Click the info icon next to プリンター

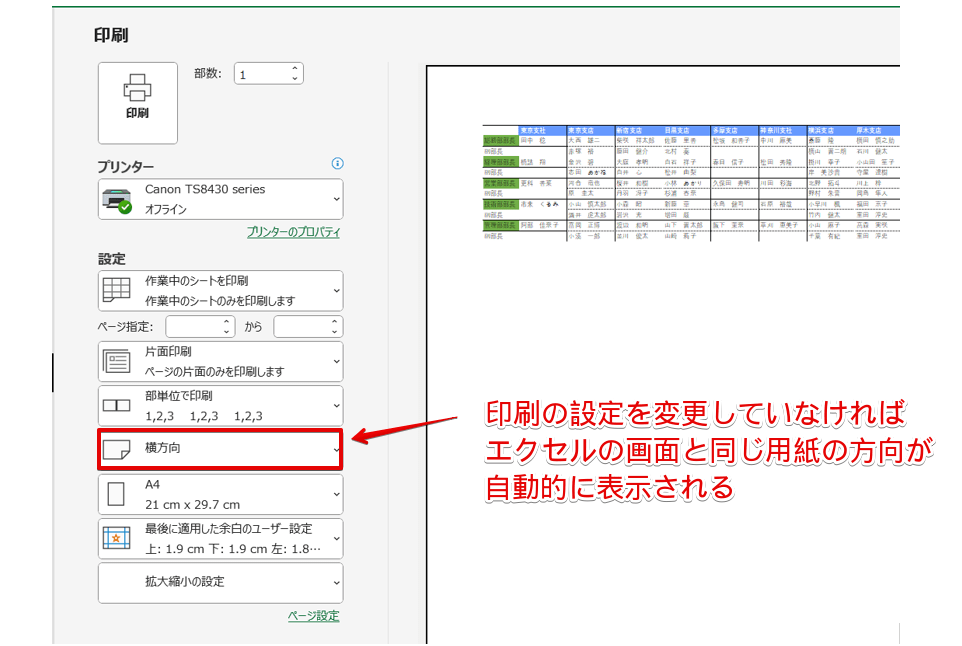point(338,164)
